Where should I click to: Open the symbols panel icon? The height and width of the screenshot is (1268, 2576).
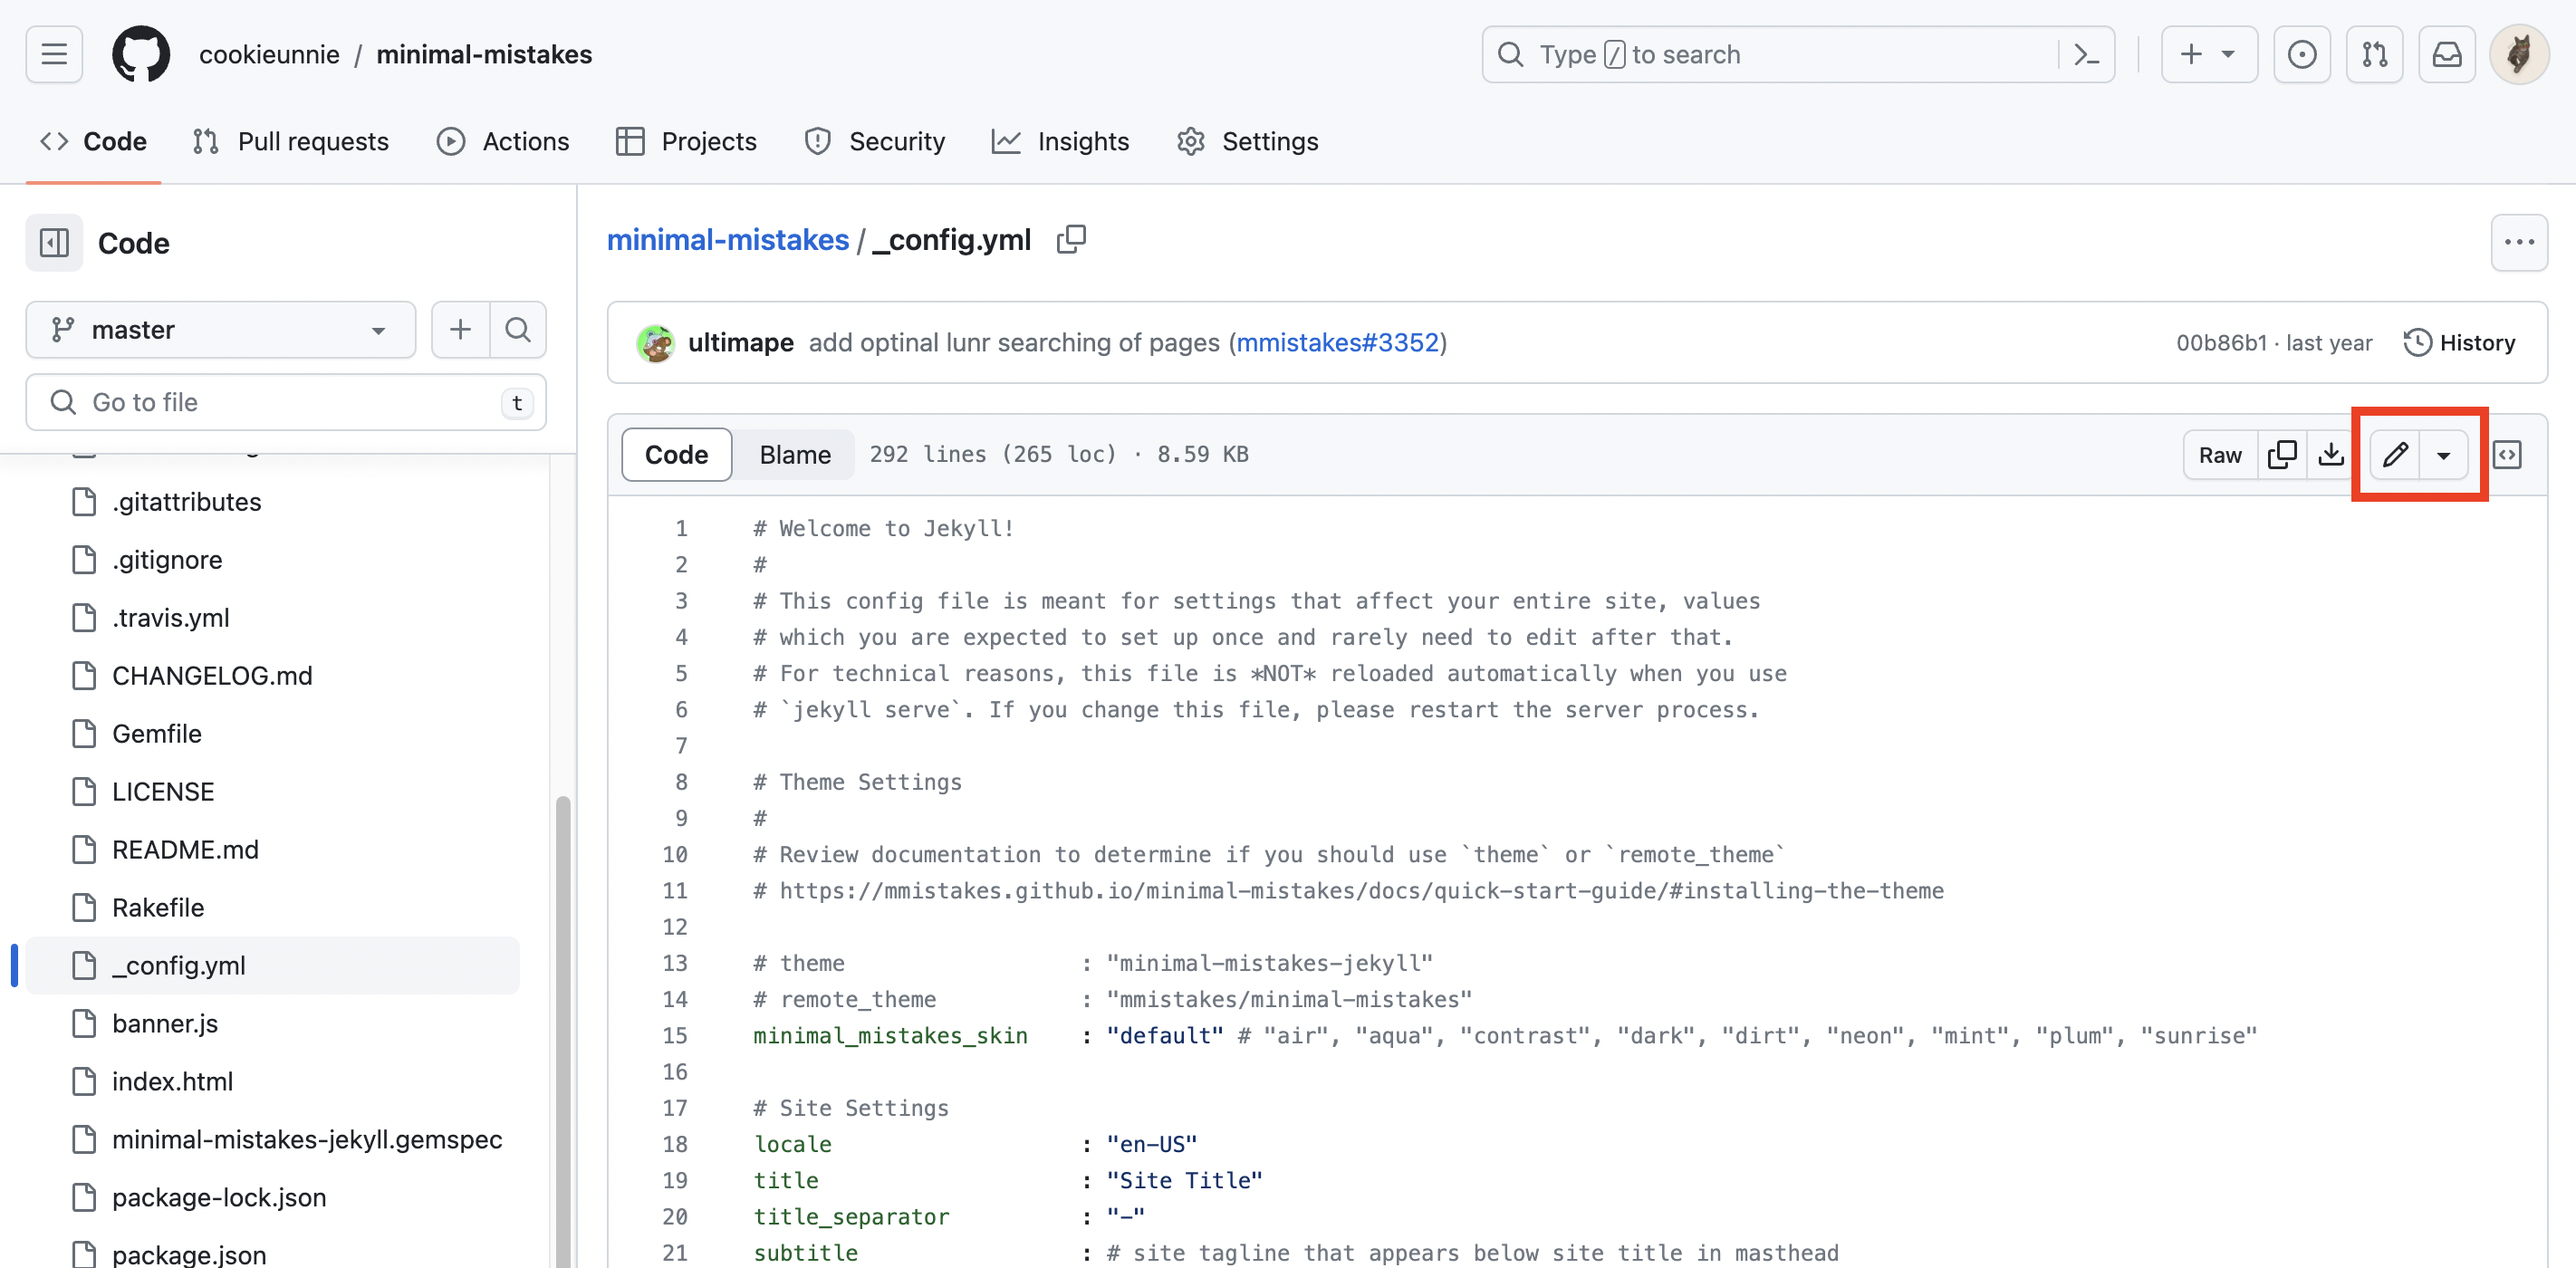[x=2507, y=455]
